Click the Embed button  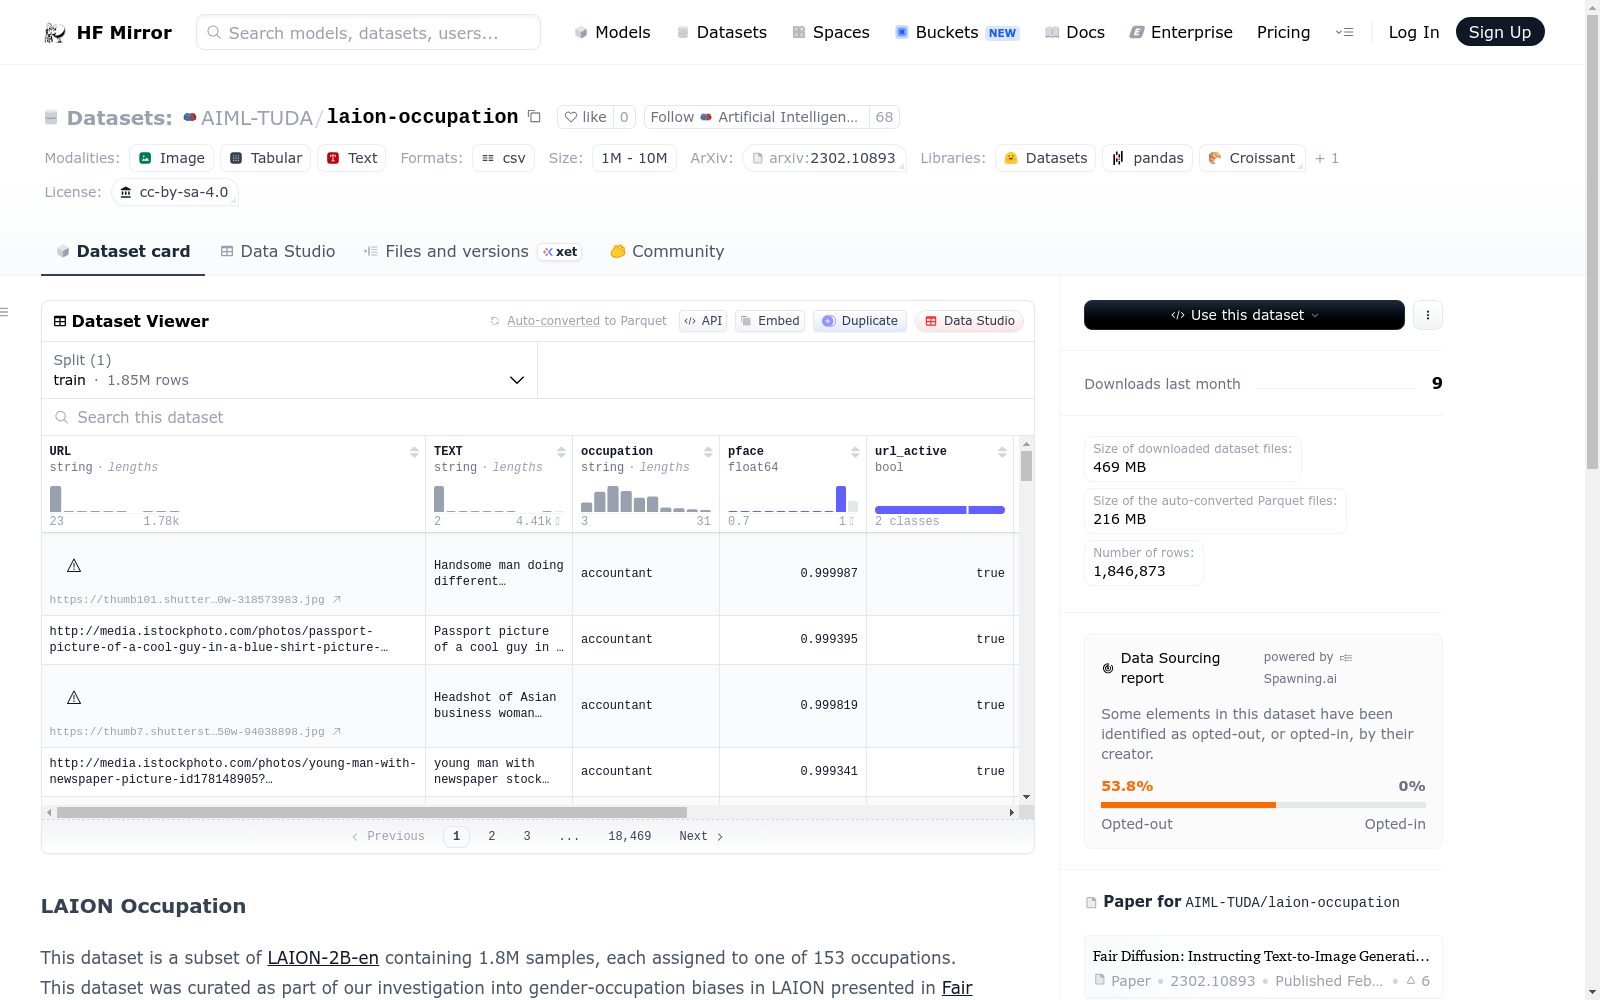pos(770,321)
